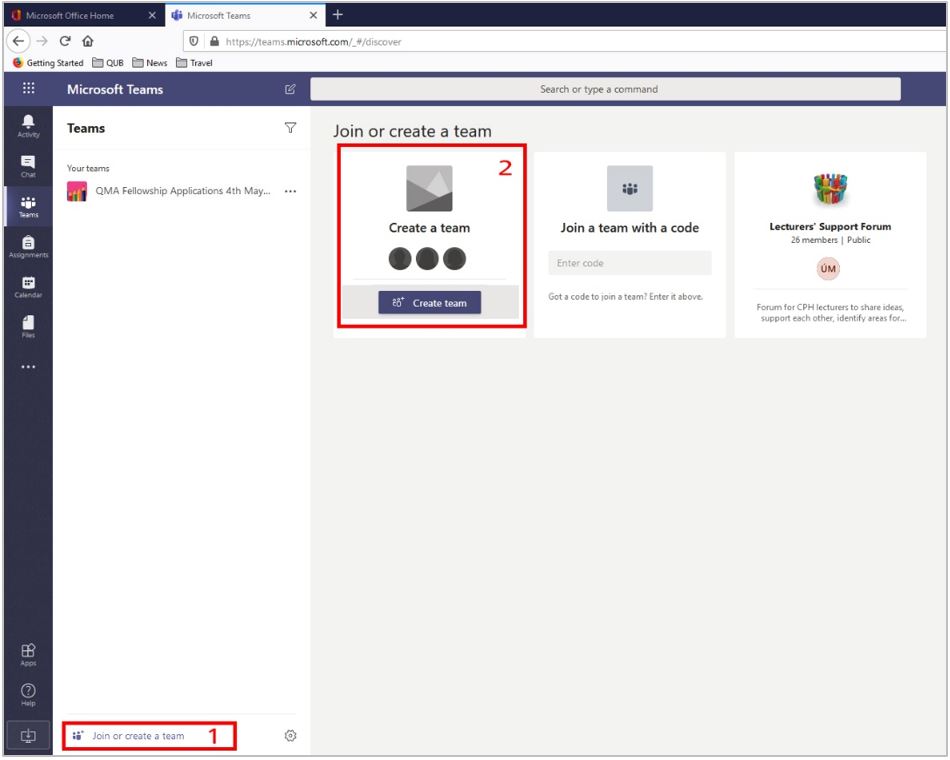Open the Calendar from sidebar
This screenshot has width=950, height=760.
click(x=28, y=286)
